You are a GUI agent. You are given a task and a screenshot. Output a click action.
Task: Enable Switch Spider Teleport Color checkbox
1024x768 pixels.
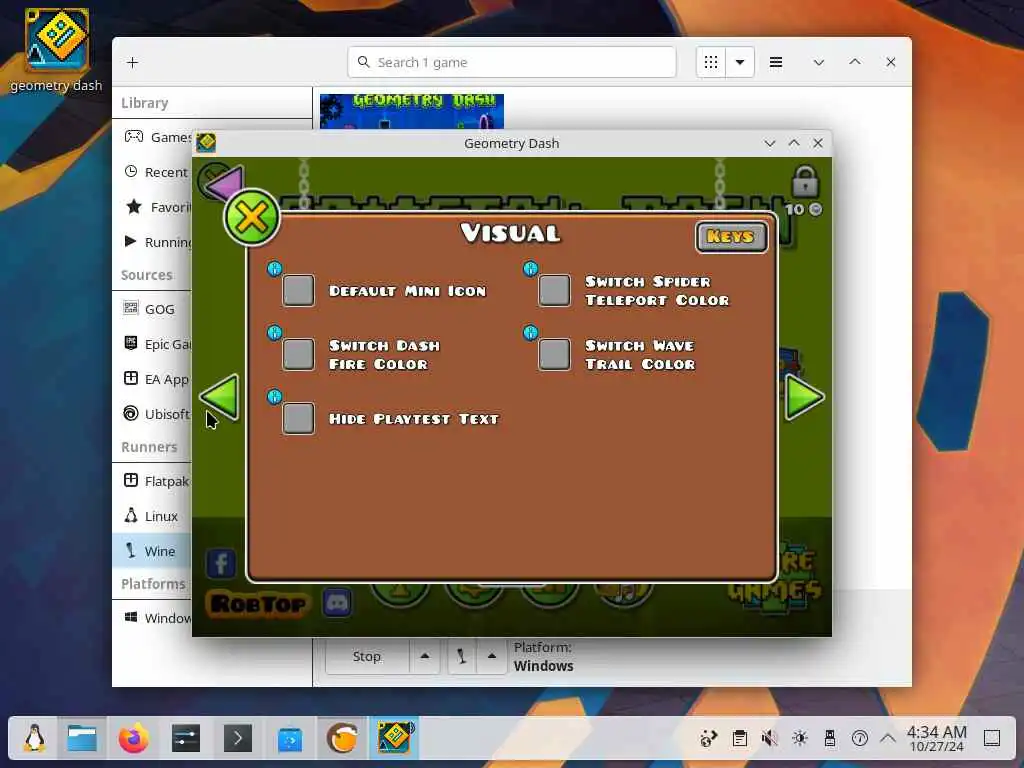point(554,290)
